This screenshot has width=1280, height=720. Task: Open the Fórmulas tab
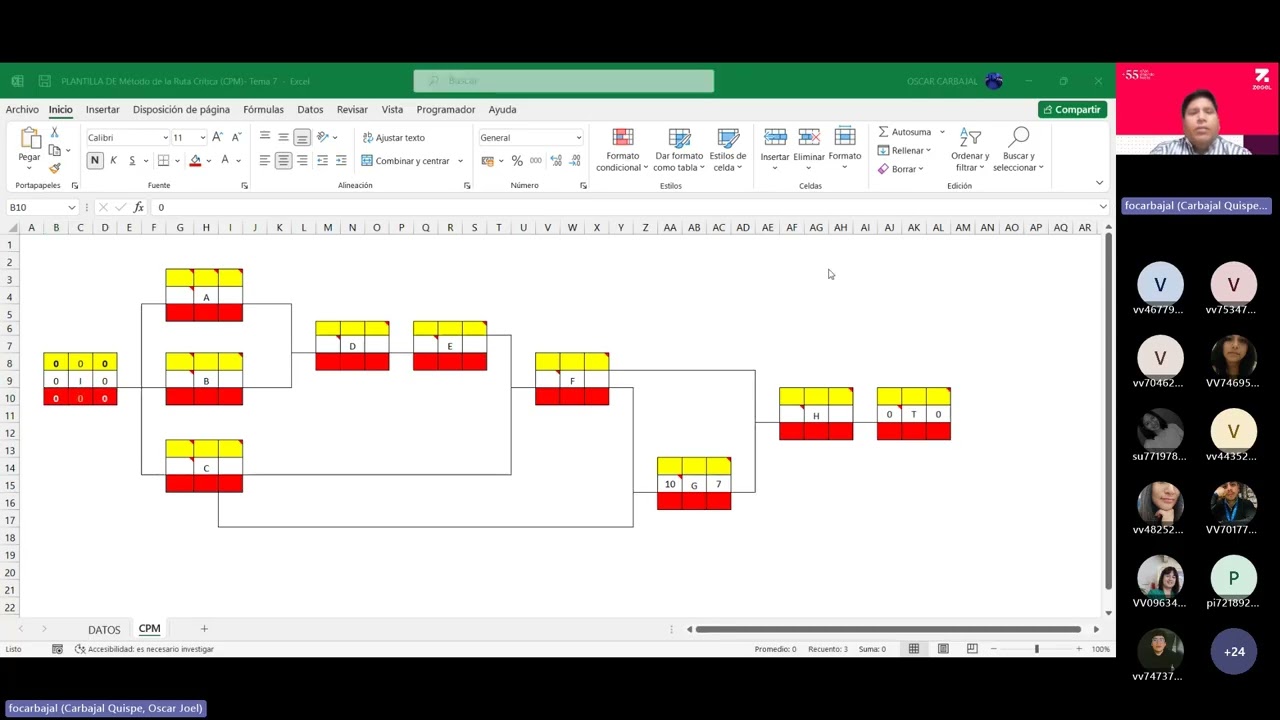[x=263, y=110]
